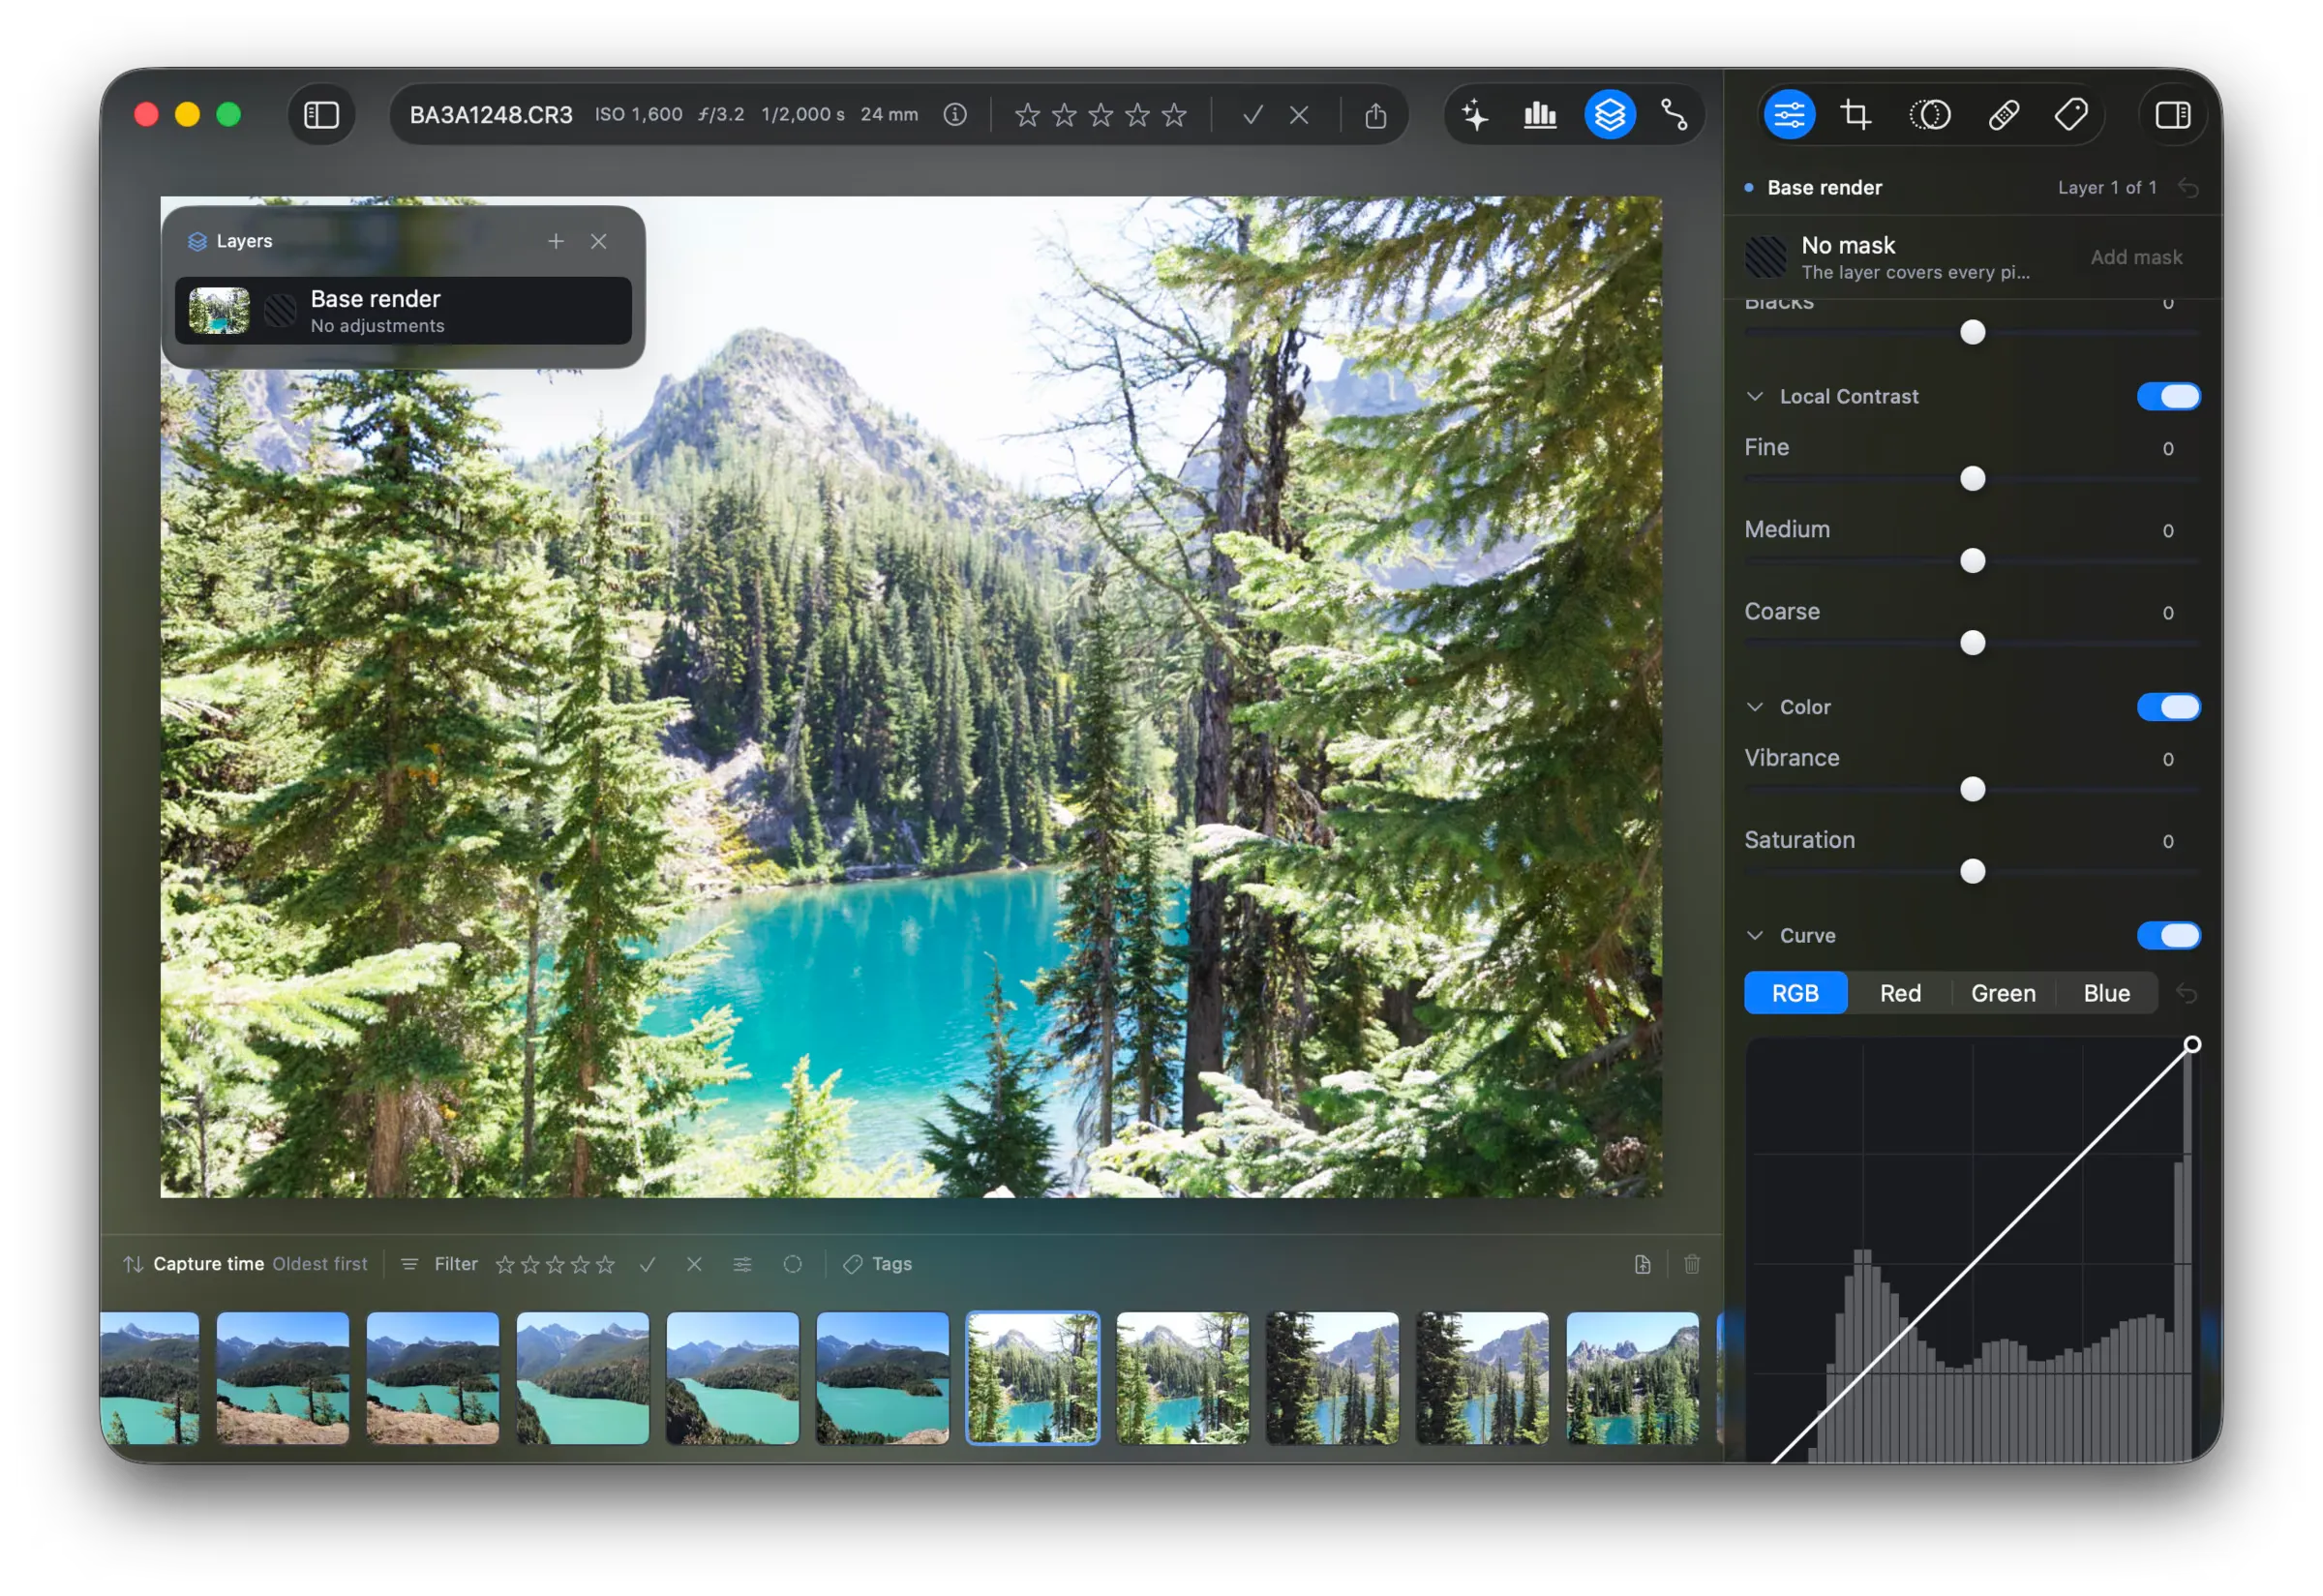
Task: Click the auto enhance sparkle icon
Action: (1475, 115)
